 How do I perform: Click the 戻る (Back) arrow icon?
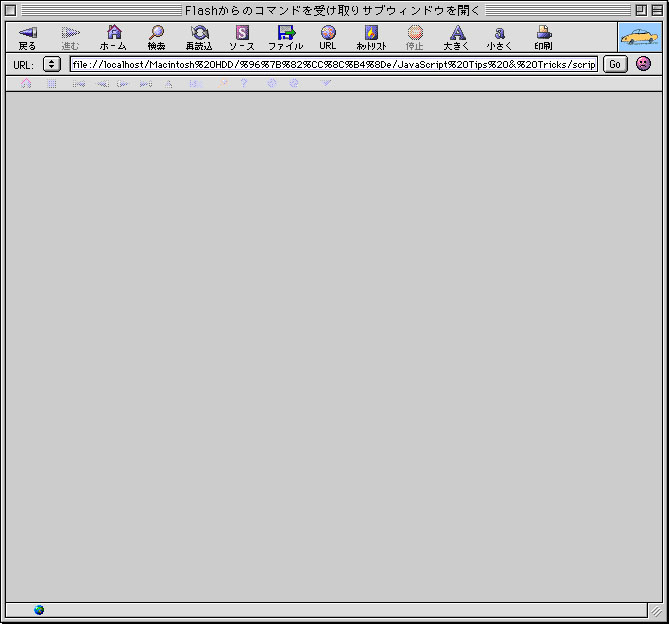pos(28,33)
